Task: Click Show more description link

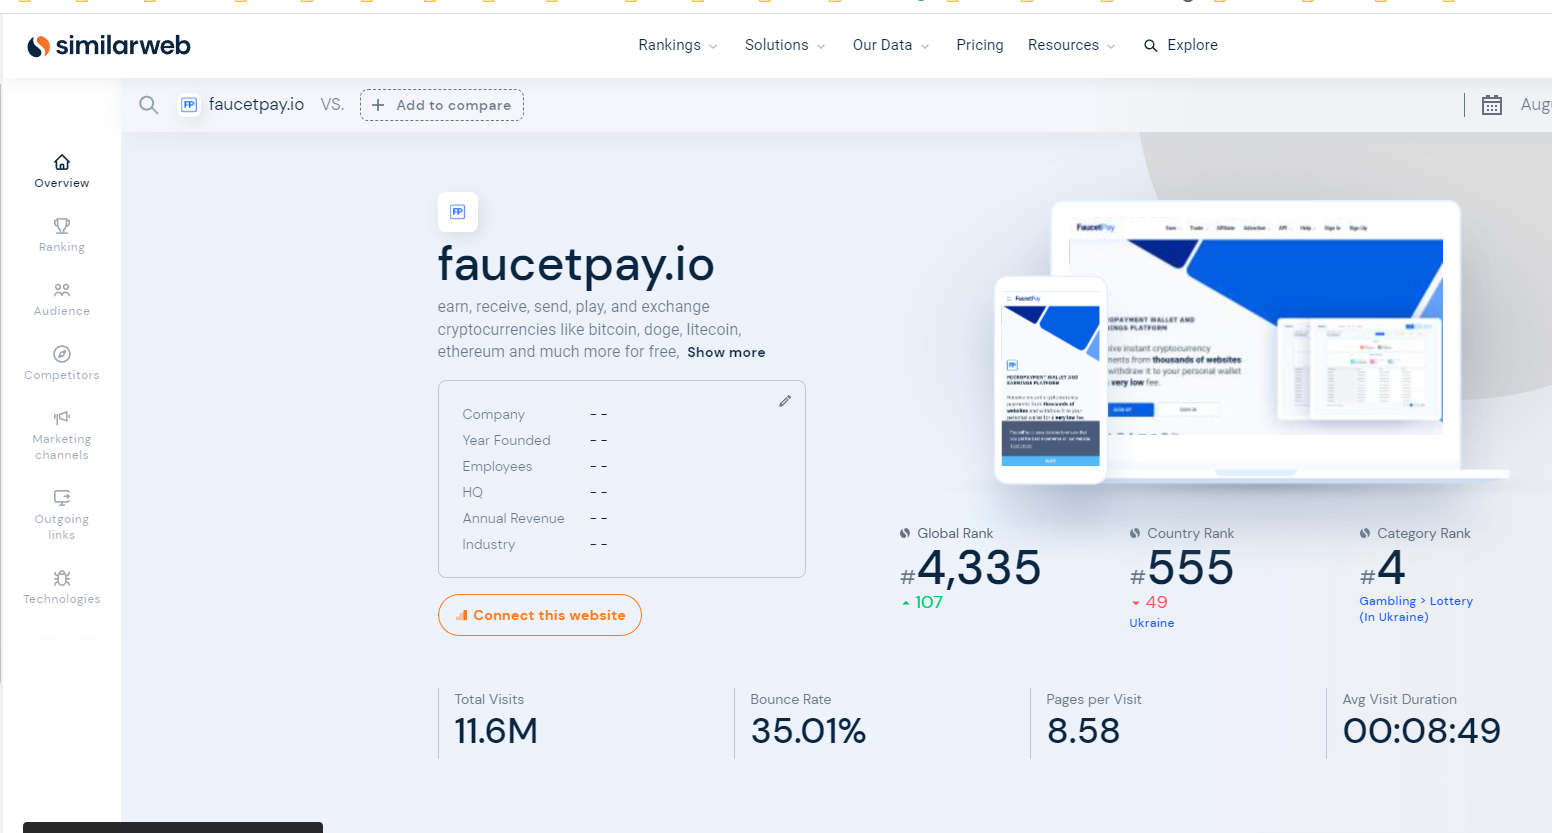Action: 726,352
